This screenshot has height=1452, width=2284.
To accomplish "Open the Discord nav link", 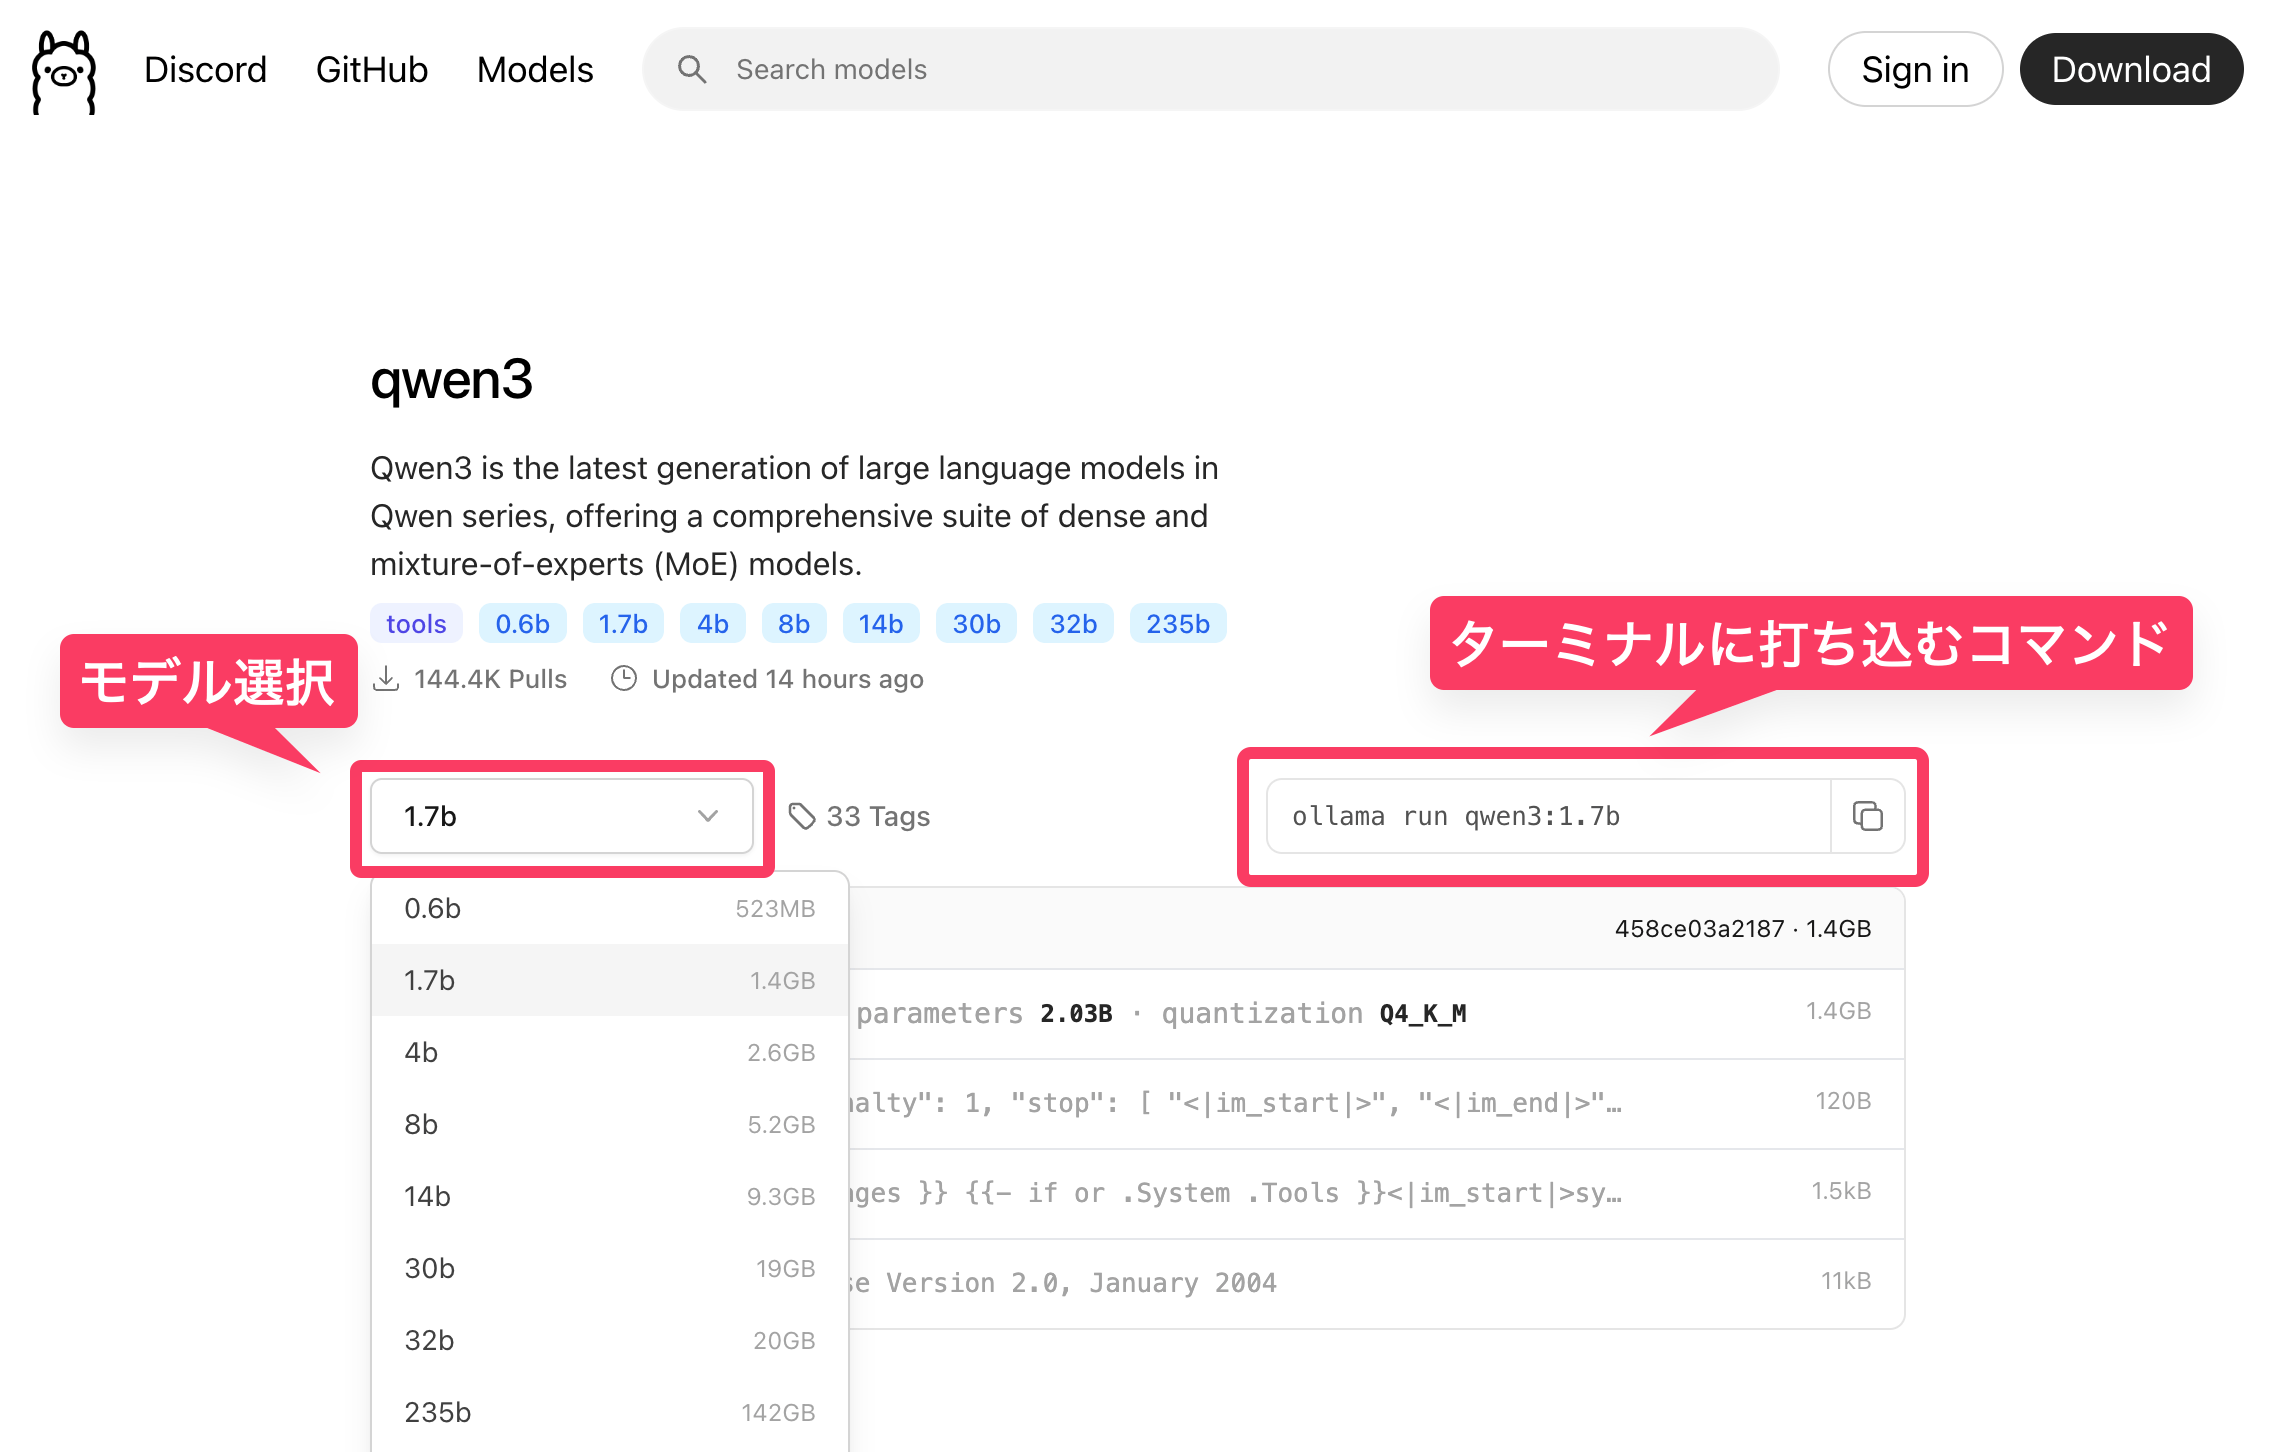I will pyautogui.click(x=205, y=70).
